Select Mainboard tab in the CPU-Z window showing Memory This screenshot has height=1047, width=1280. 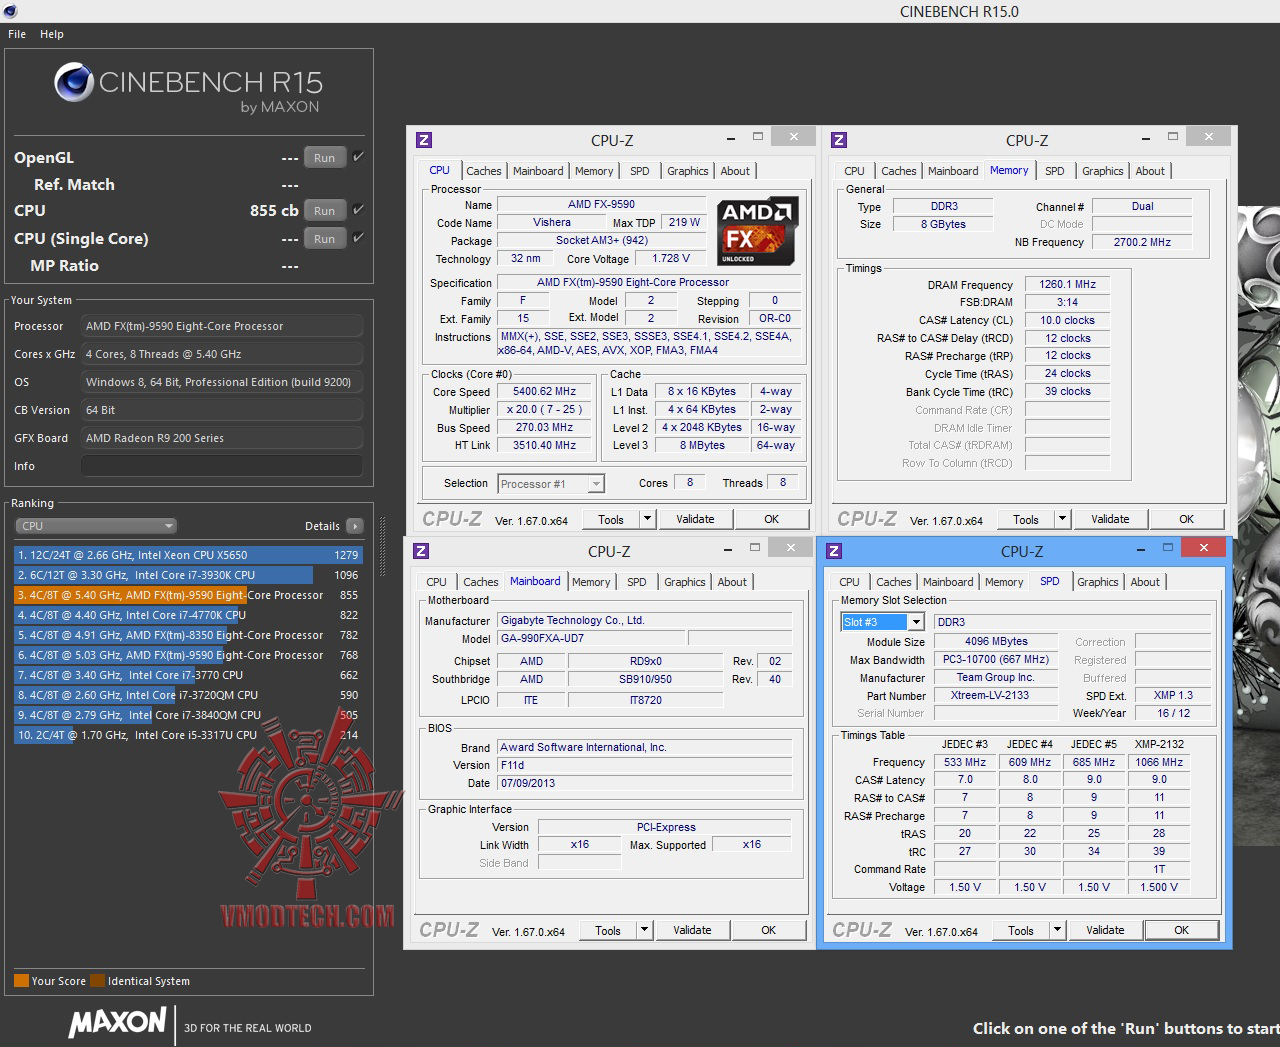(953, 171)
